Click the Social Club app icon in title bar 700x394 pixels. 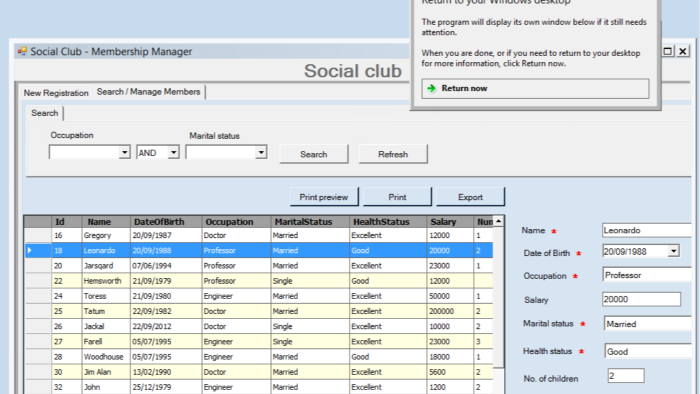tap(22, 51)
